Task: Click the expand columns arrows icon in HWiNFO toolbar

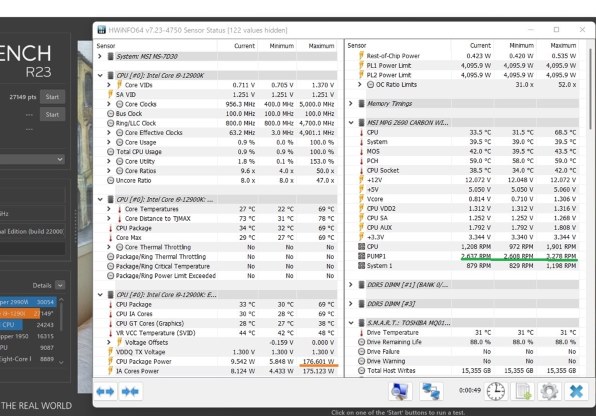Action: tap(105, 391)
